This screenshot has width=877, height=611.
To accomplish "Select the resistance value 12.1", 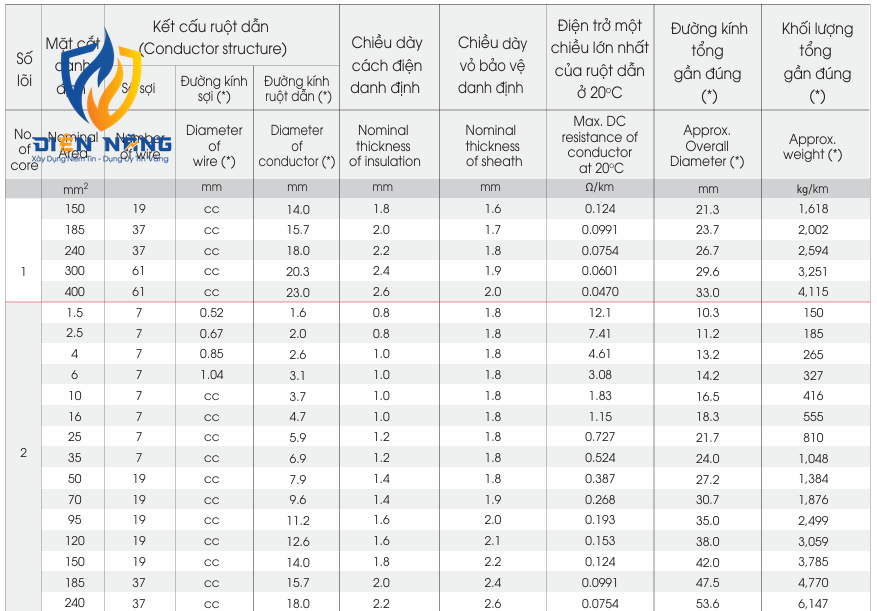I will click(600, 313).
